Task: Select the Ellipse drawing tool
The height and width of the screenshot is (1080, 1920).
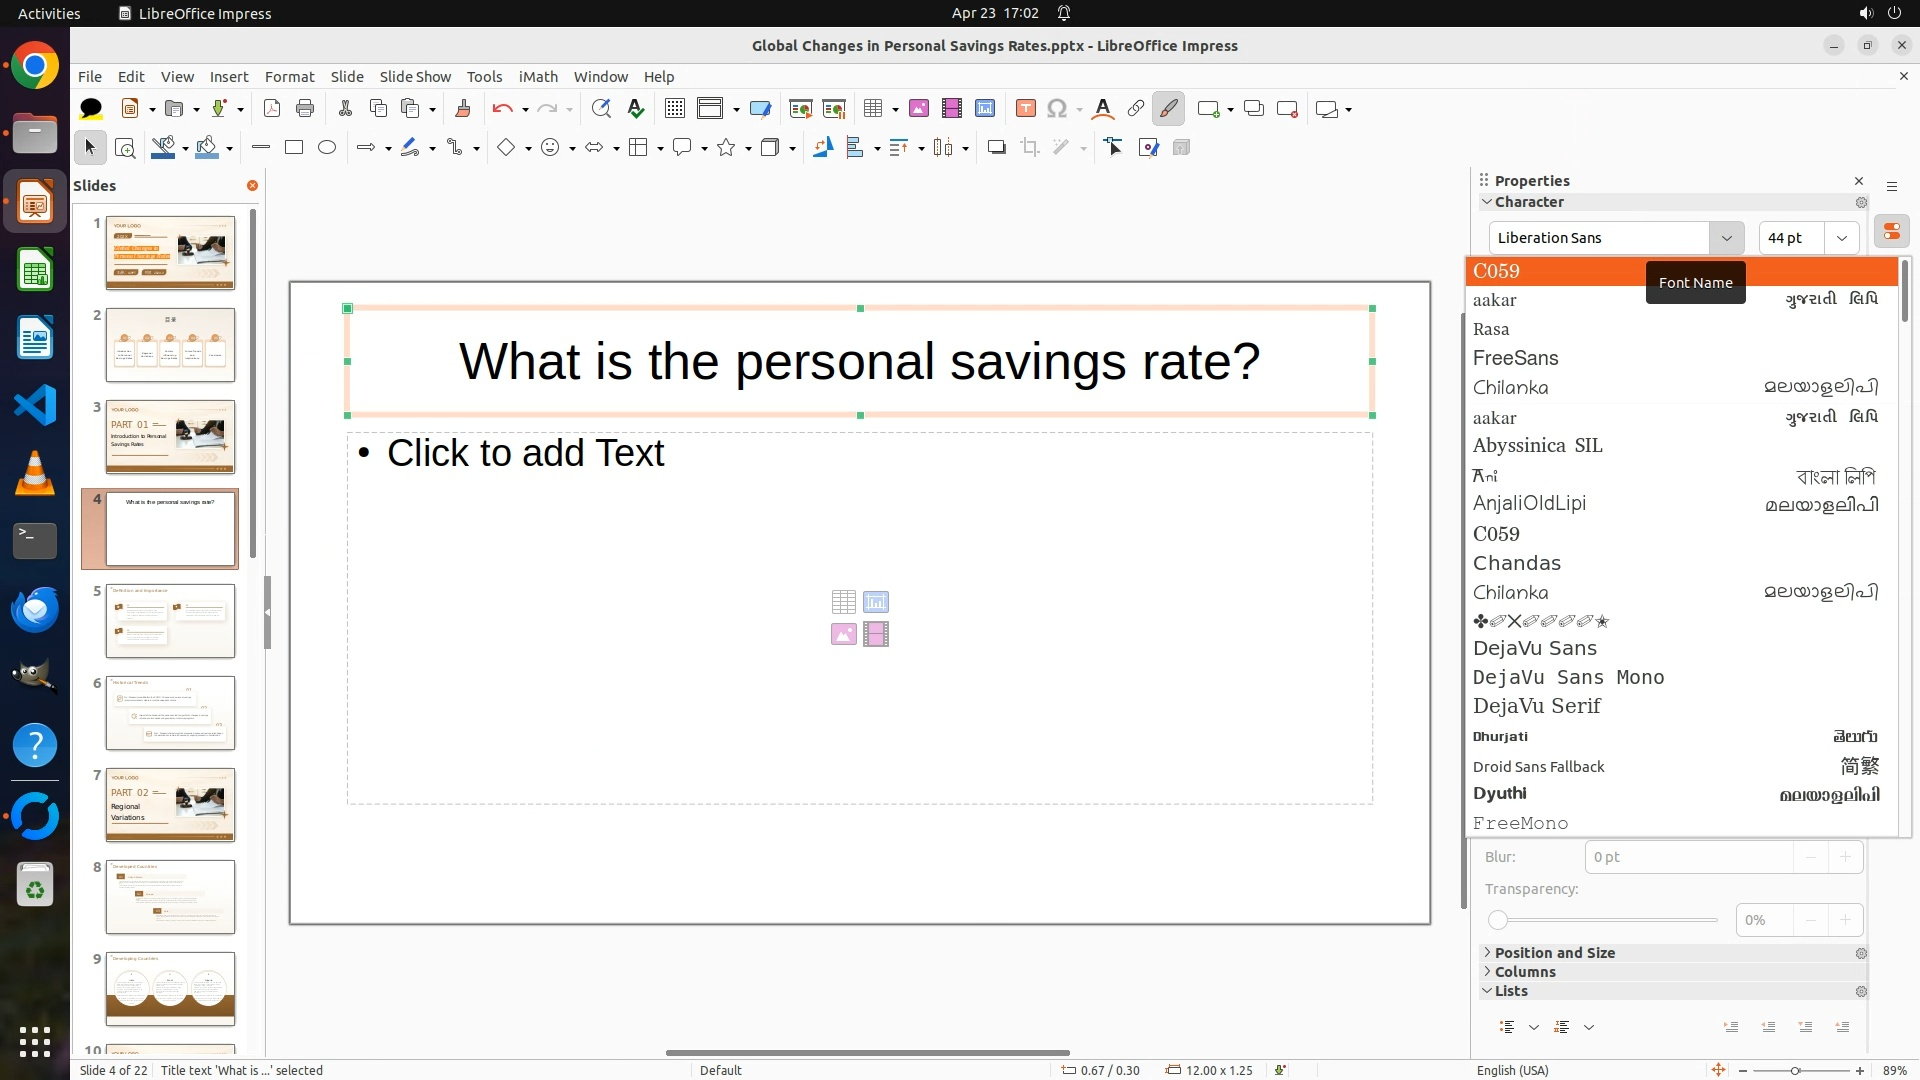Action: point(327,148)
